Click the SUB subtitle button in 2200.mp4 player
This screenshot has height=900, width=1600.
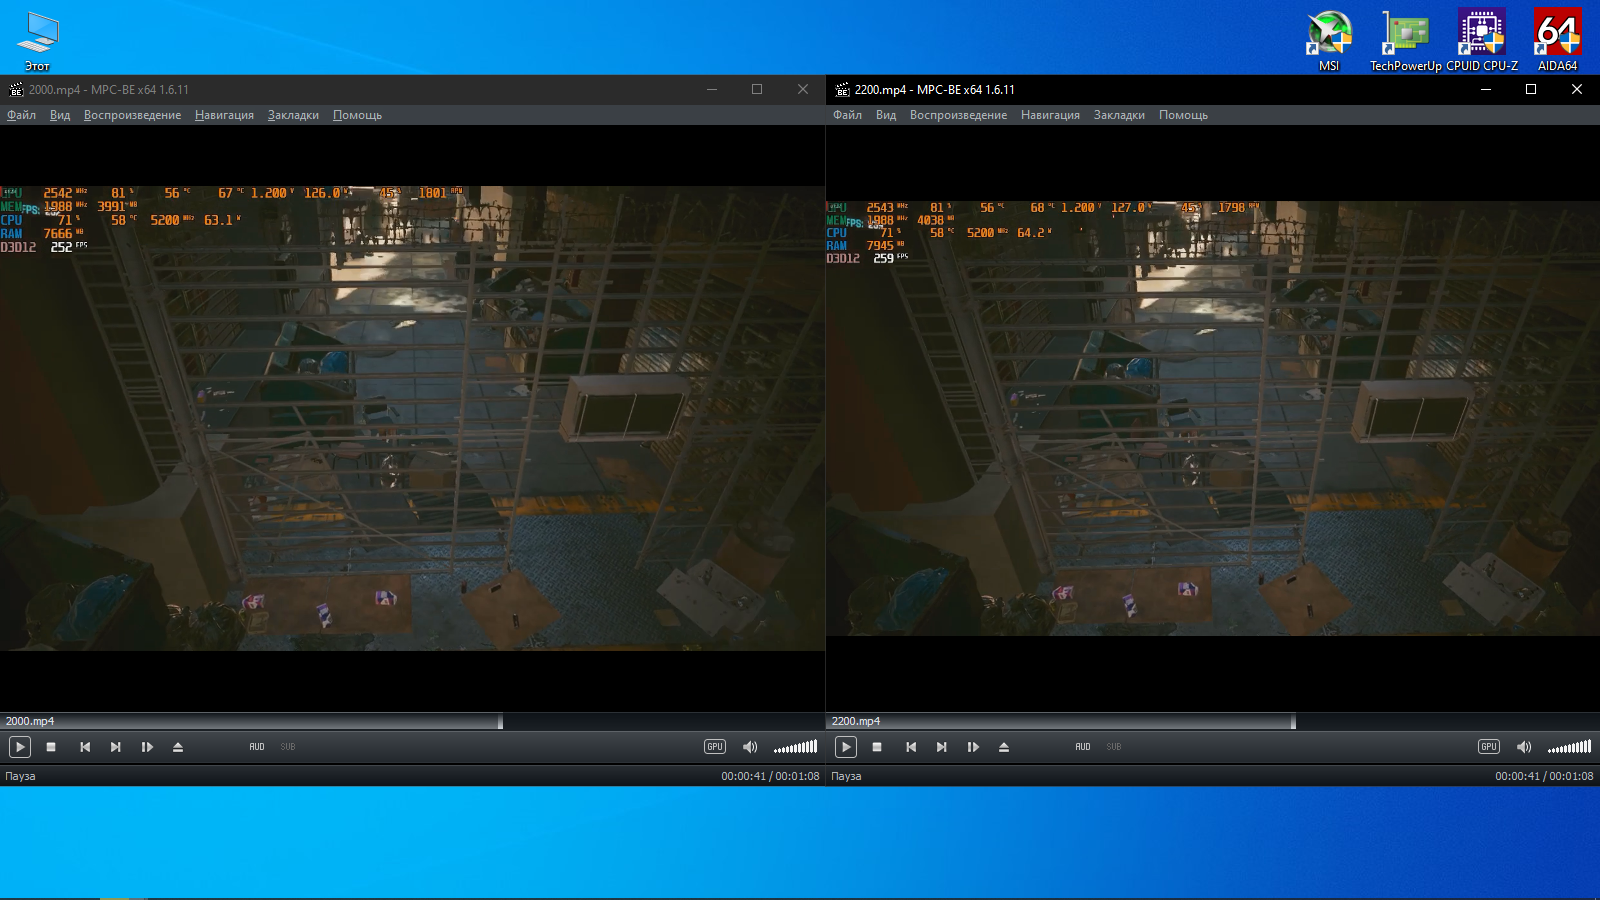pyautogui.click(x=1114, y=747)
